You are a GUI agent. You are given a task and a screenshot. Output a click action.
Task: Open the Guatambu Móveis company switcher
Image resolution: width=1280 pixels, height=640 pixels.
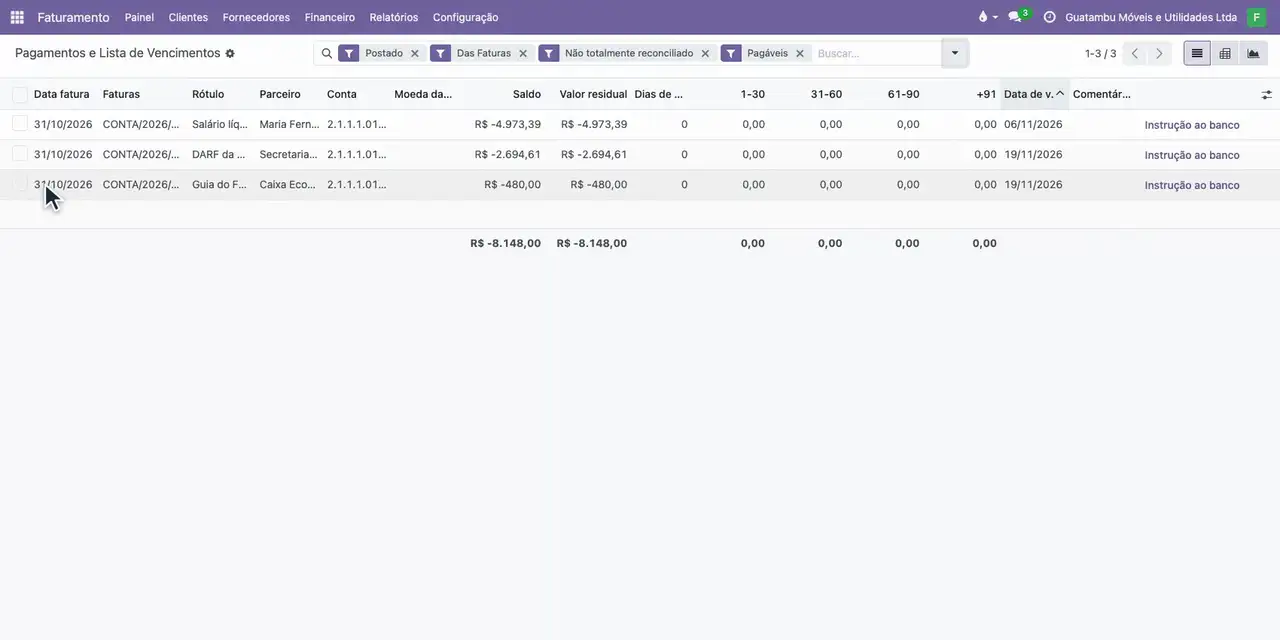click(1151, 17)
